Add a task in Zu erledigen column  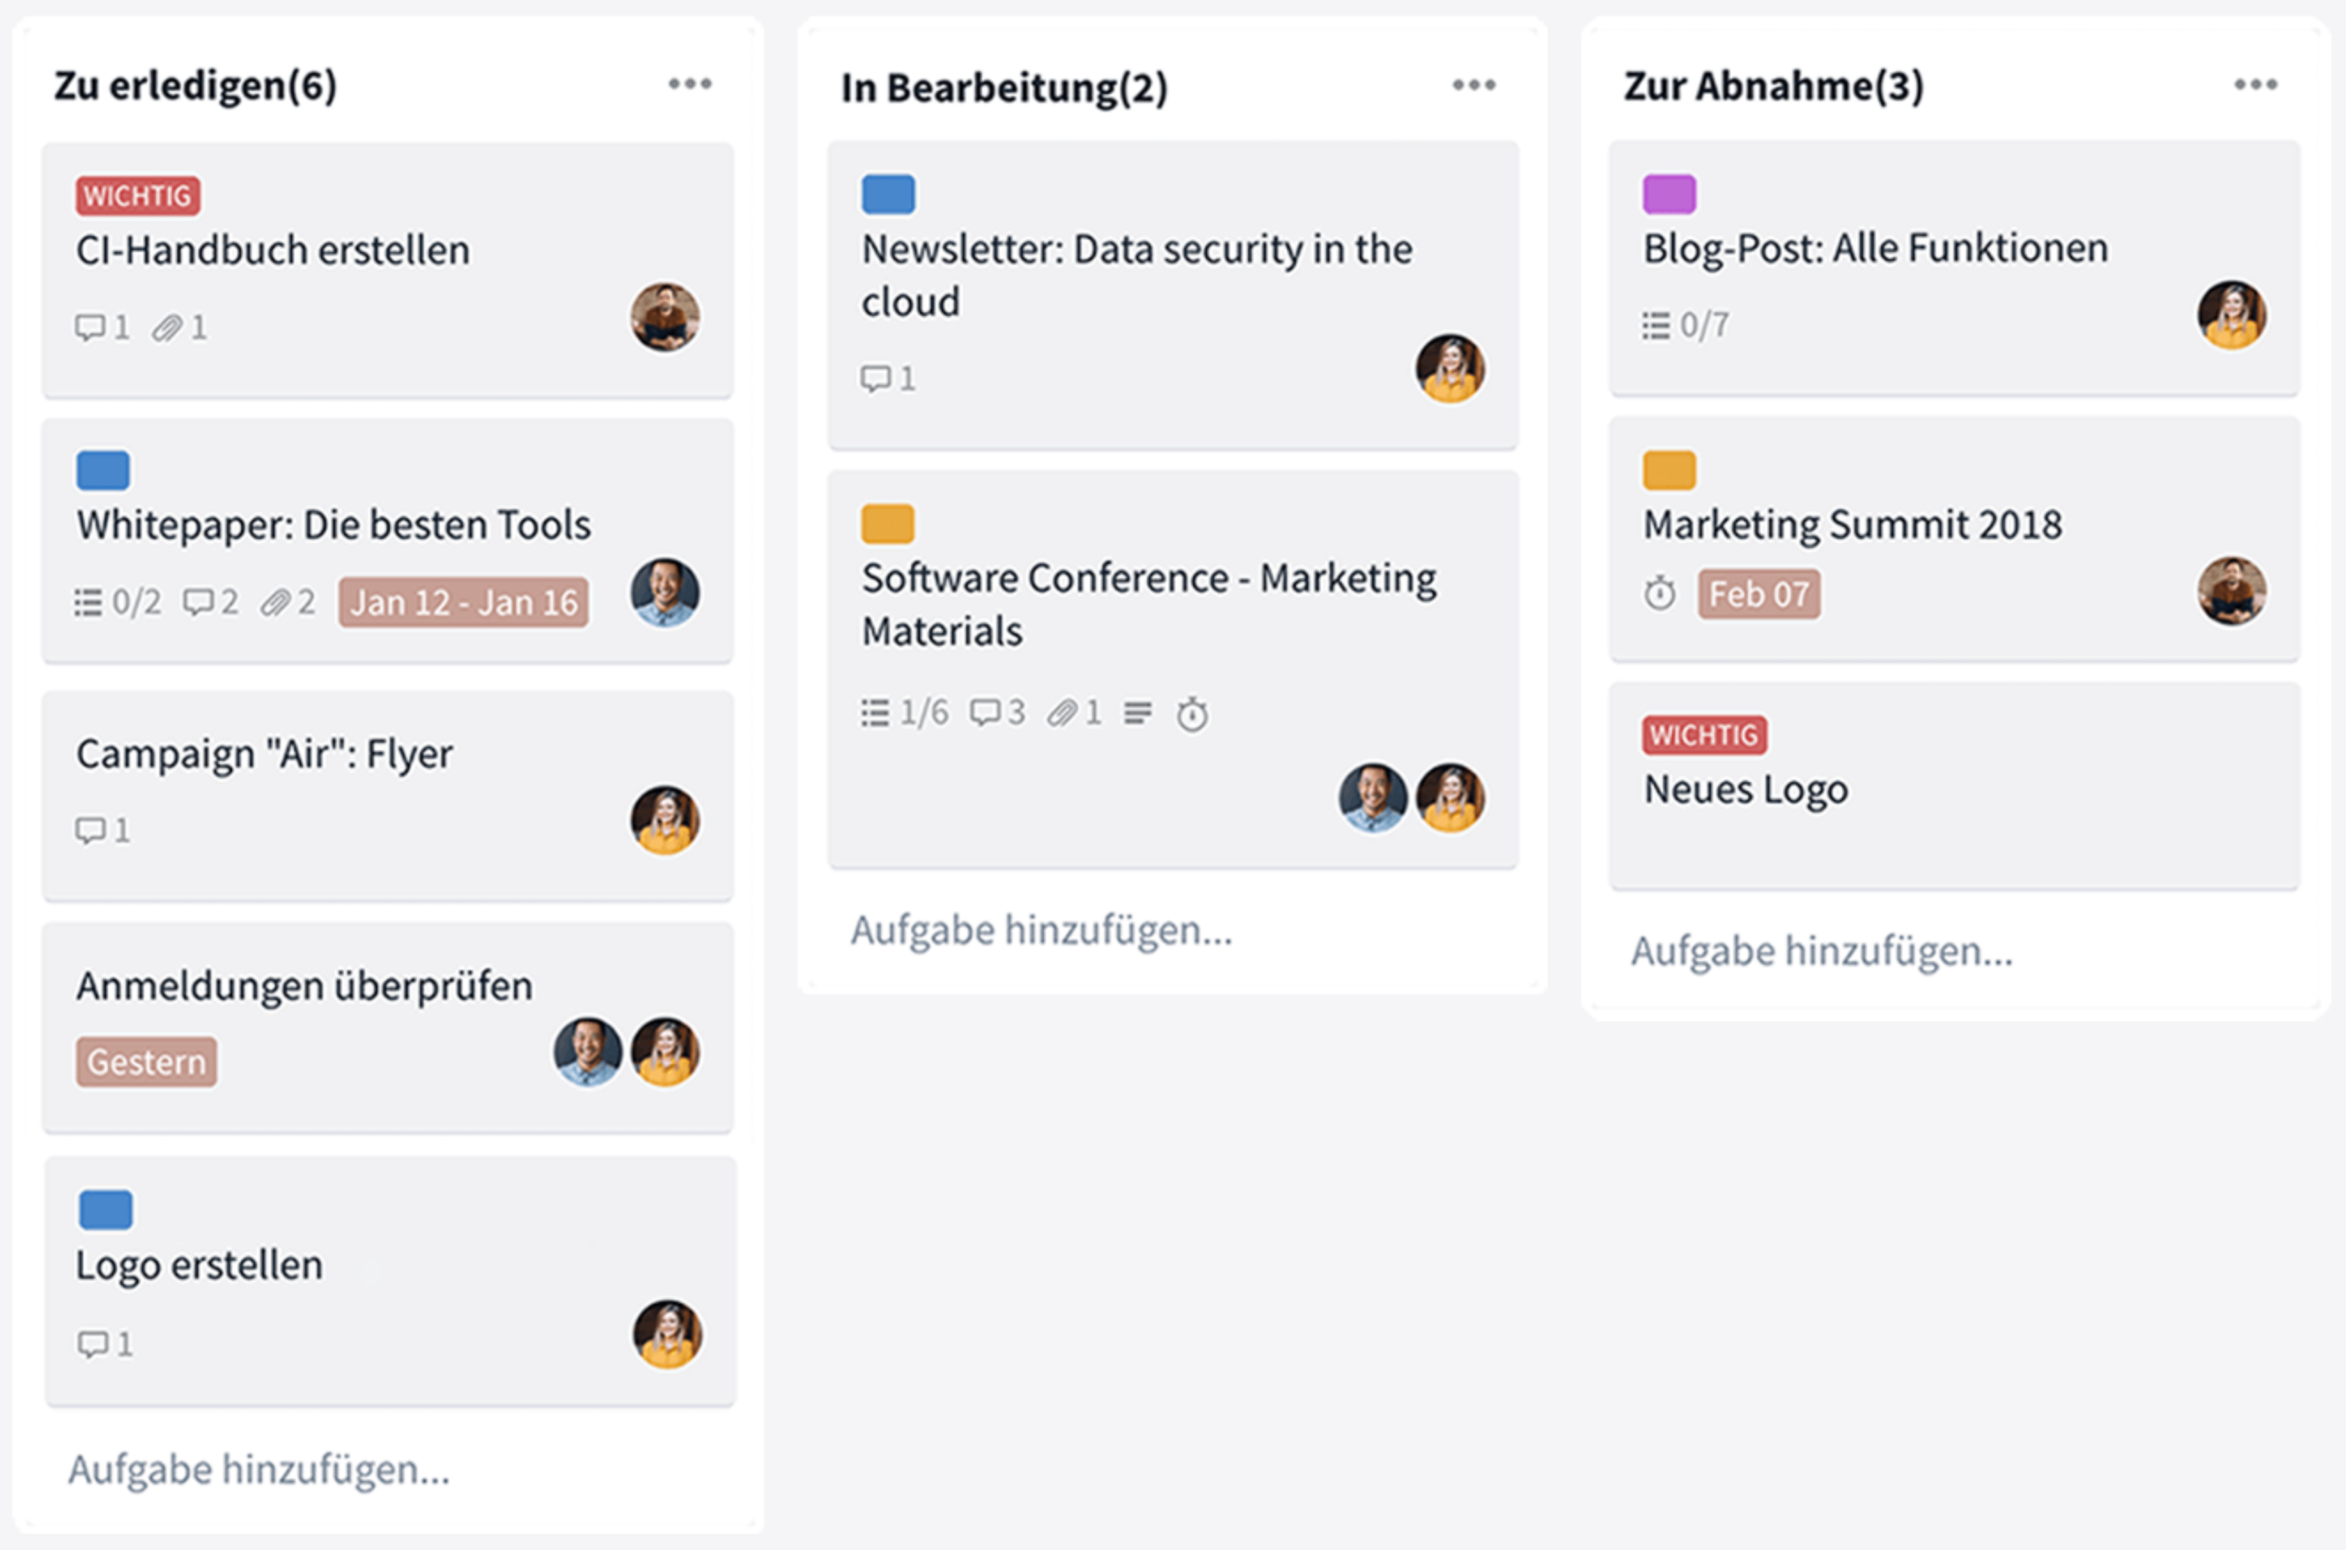tap(259, 1469)
